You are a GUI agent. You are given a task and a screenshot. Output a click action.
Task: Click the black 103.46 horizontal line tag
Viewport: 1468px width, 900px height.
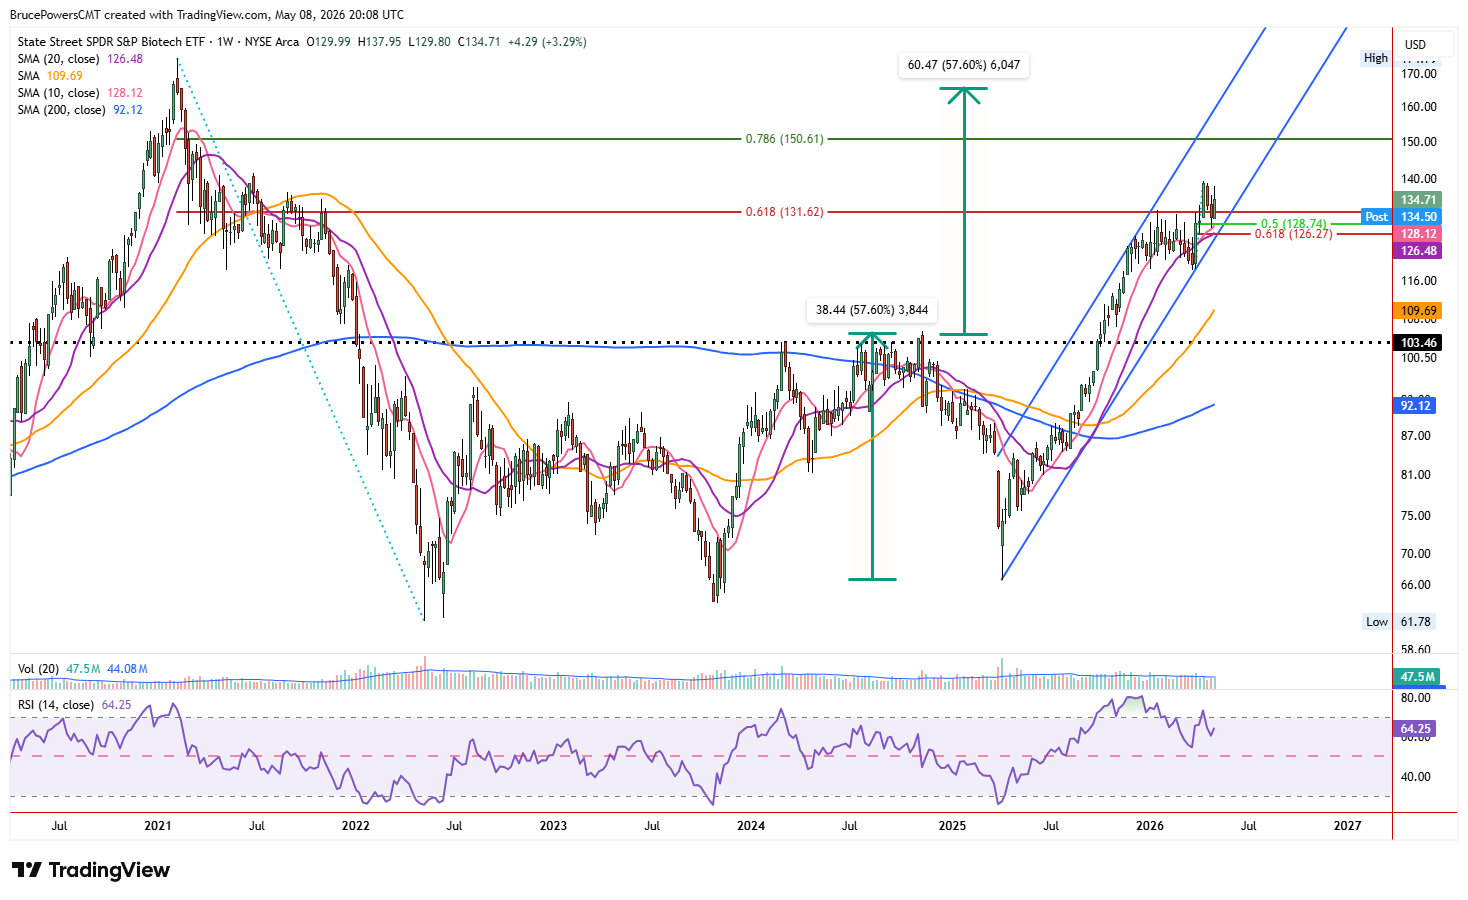[x=1417, y=343]
